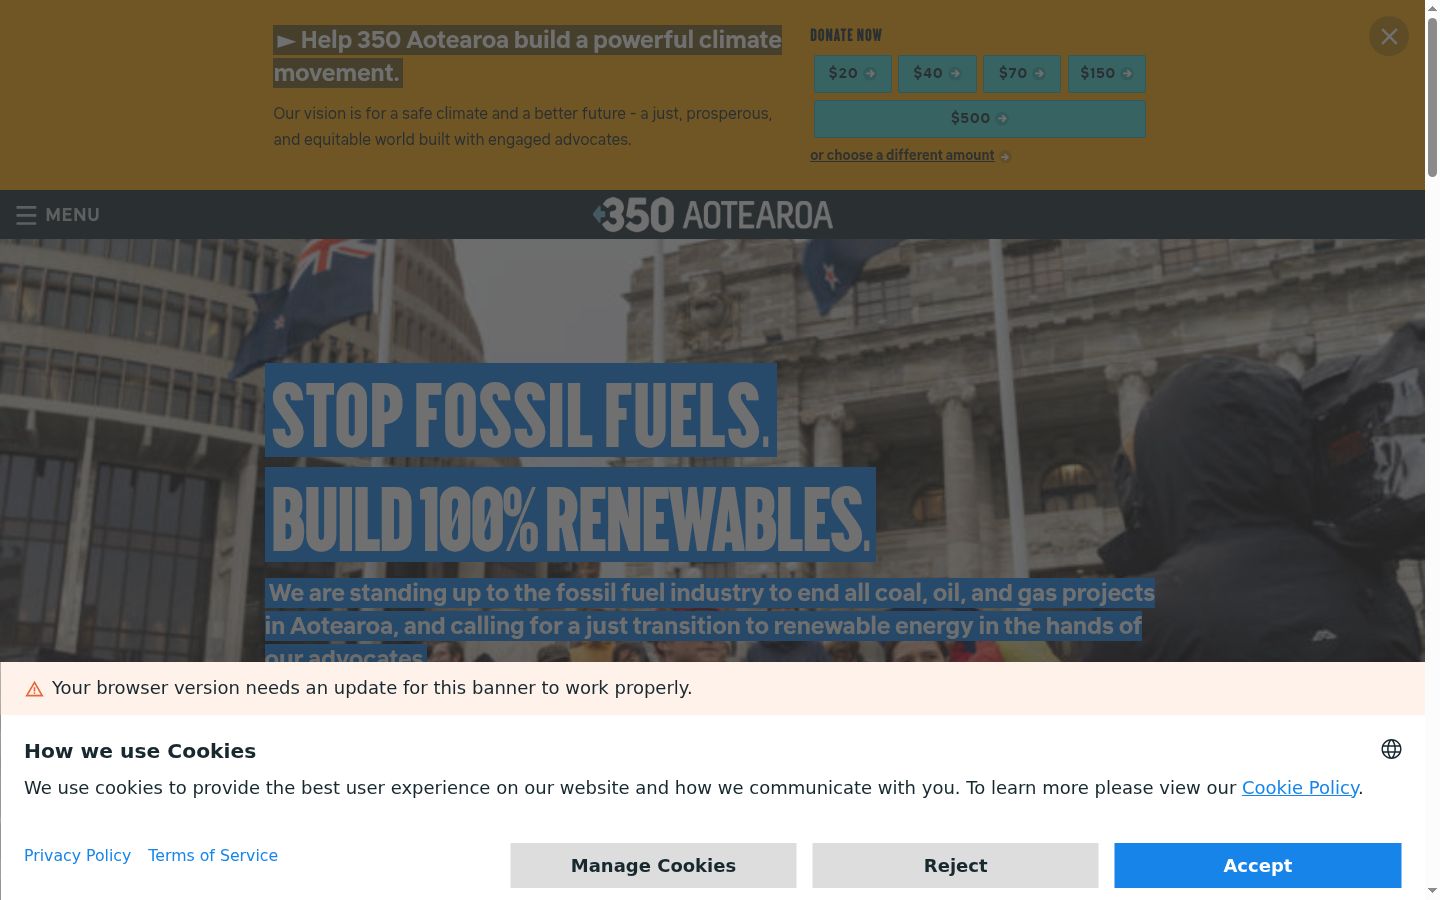
Task: Open Manage Cookies settings
Action: pyautogui.click(x=653, y=865)
